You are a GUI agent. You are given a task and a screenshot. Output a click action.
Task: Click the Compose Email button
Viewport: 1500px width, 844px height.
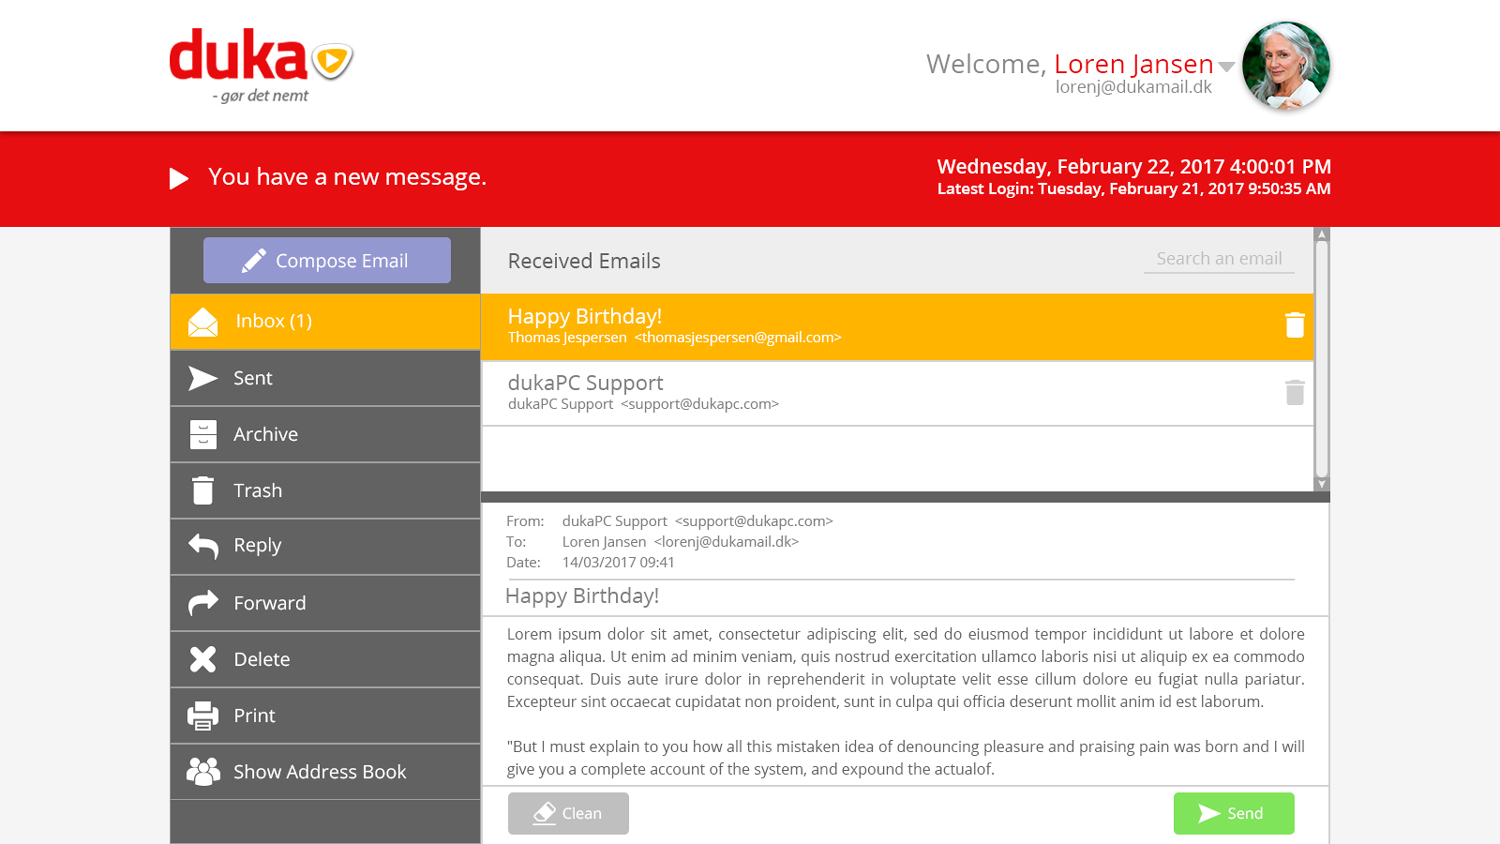coord(327,260)
